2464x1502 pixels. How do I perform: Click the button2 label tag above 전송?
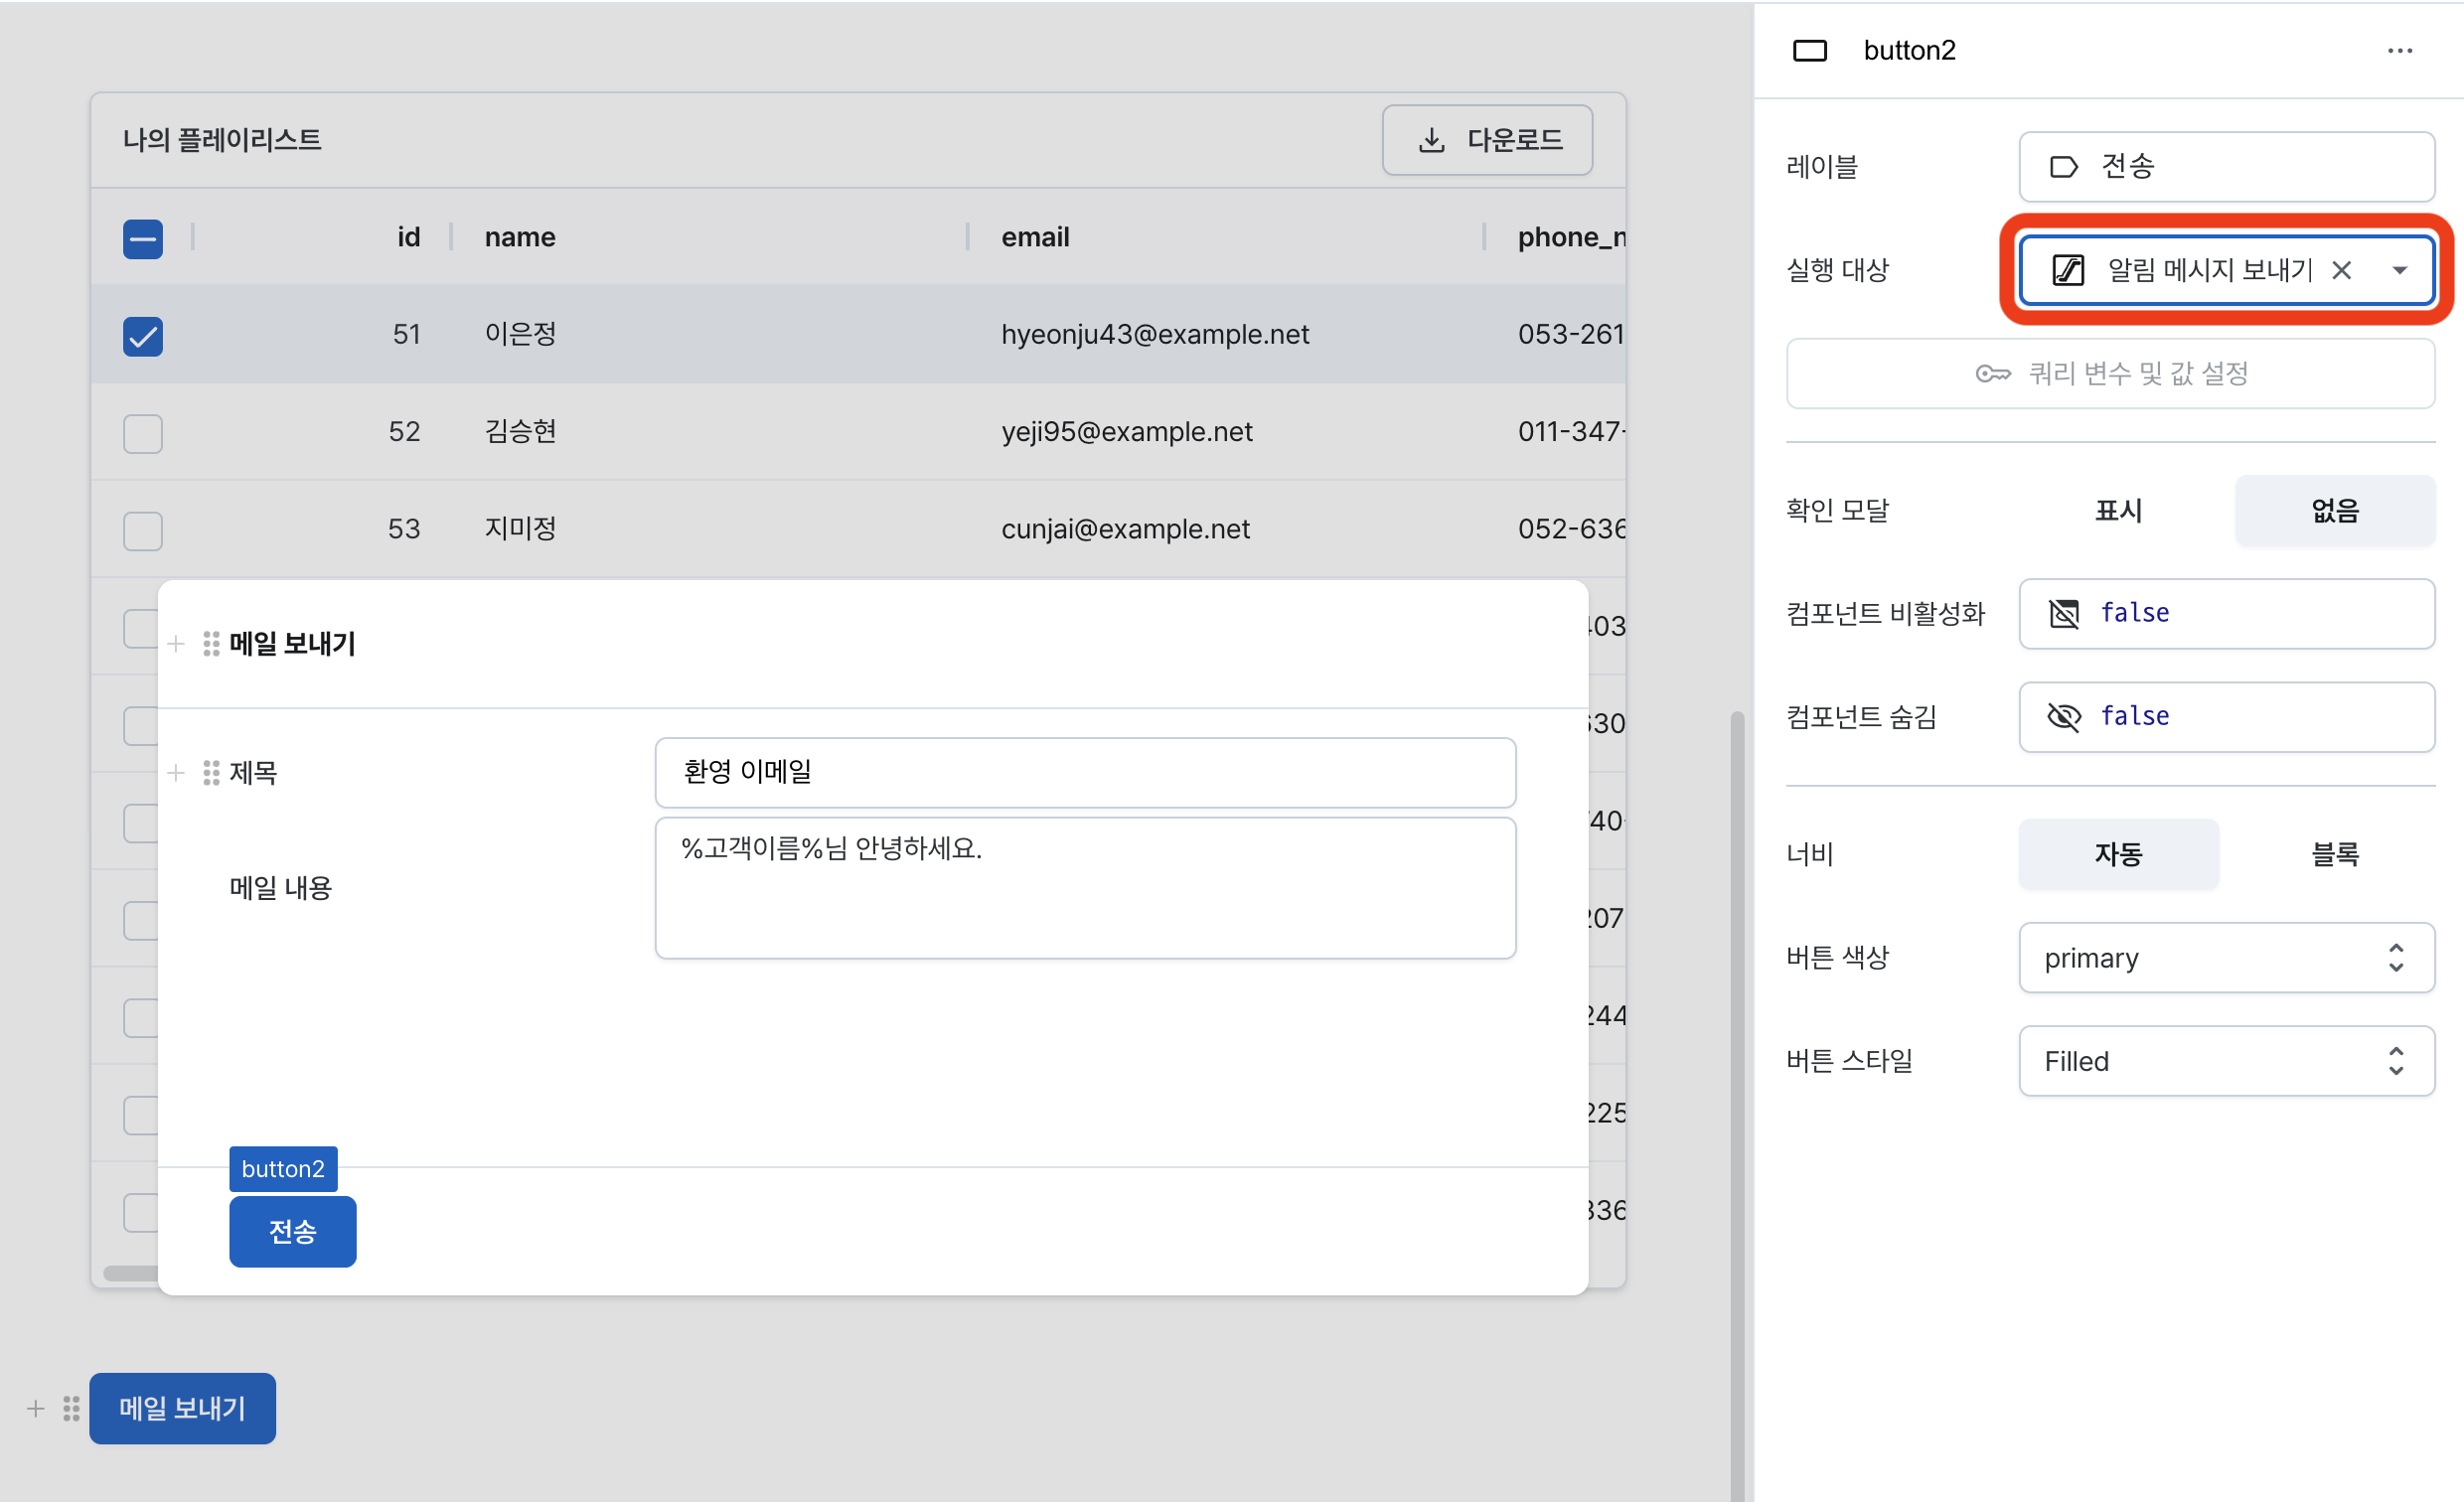[283, 1169]
